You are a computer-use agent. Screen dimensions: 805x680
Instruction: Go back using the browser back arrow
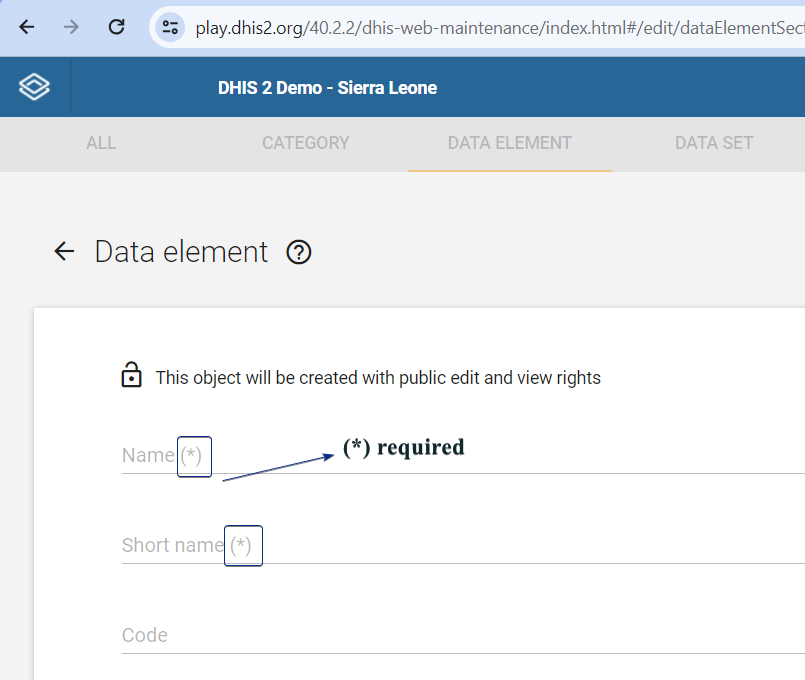click(27, 27)
